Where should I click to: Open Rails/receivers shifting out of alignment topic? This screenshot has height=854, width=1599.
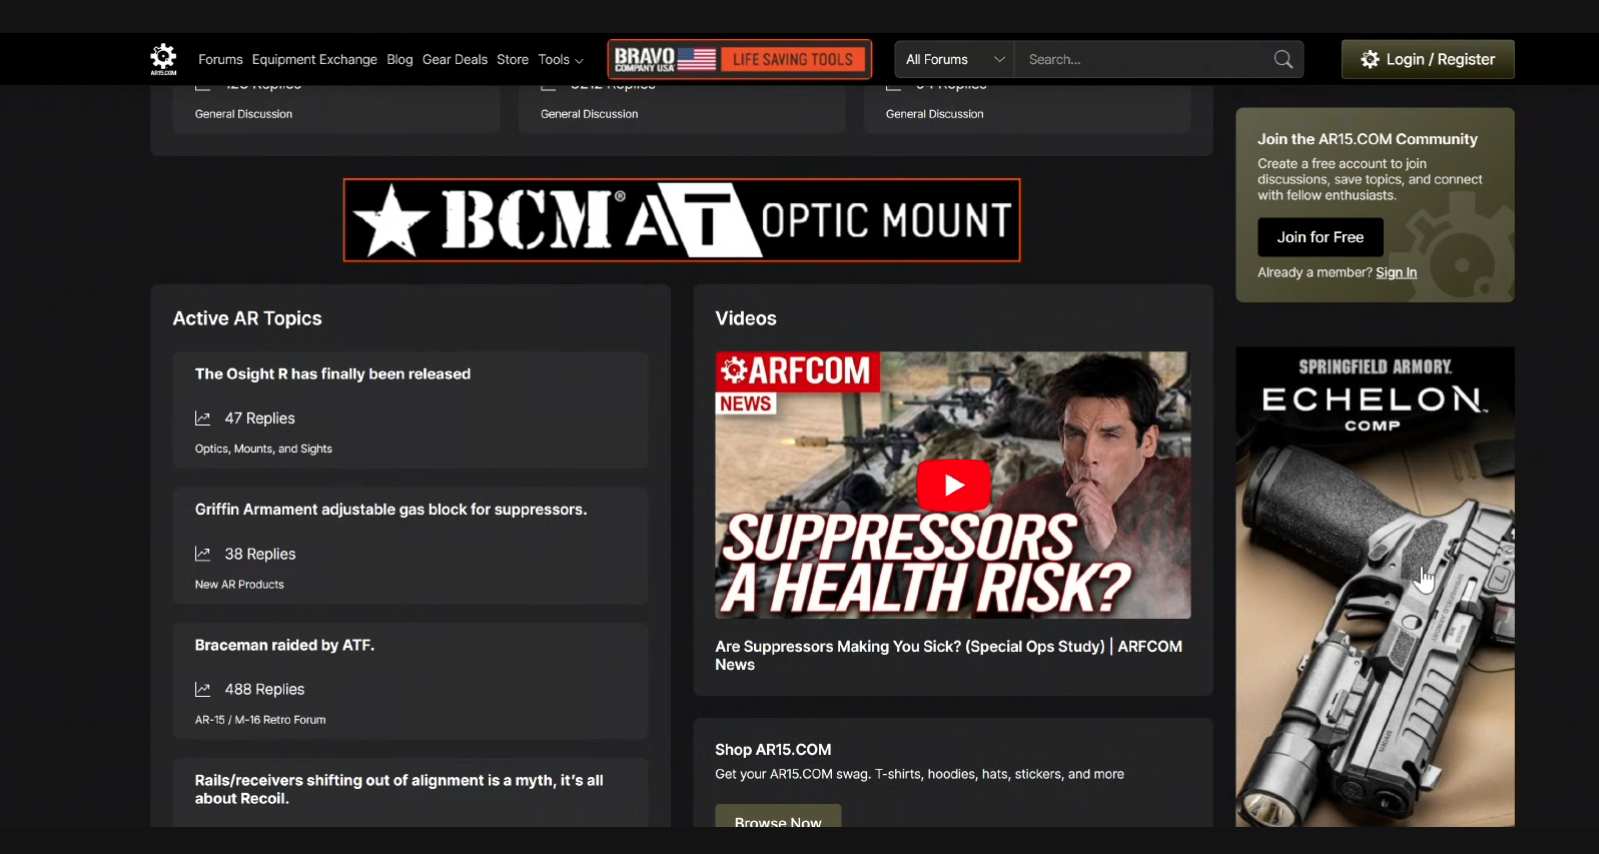click(x=399, y=789)
